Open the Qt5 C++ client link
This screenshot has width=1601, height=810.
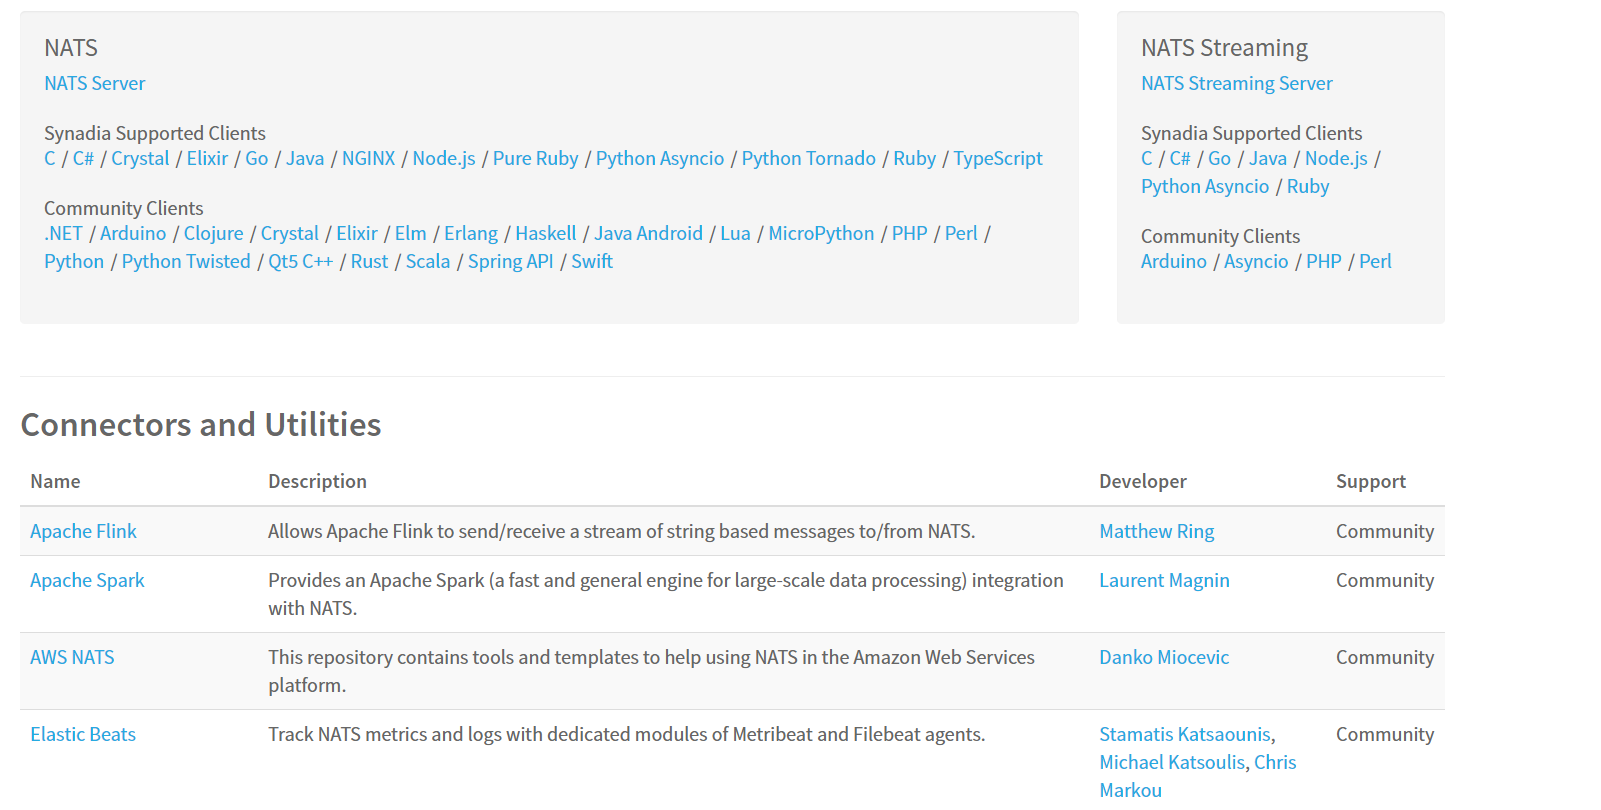(x=300, y=262)
